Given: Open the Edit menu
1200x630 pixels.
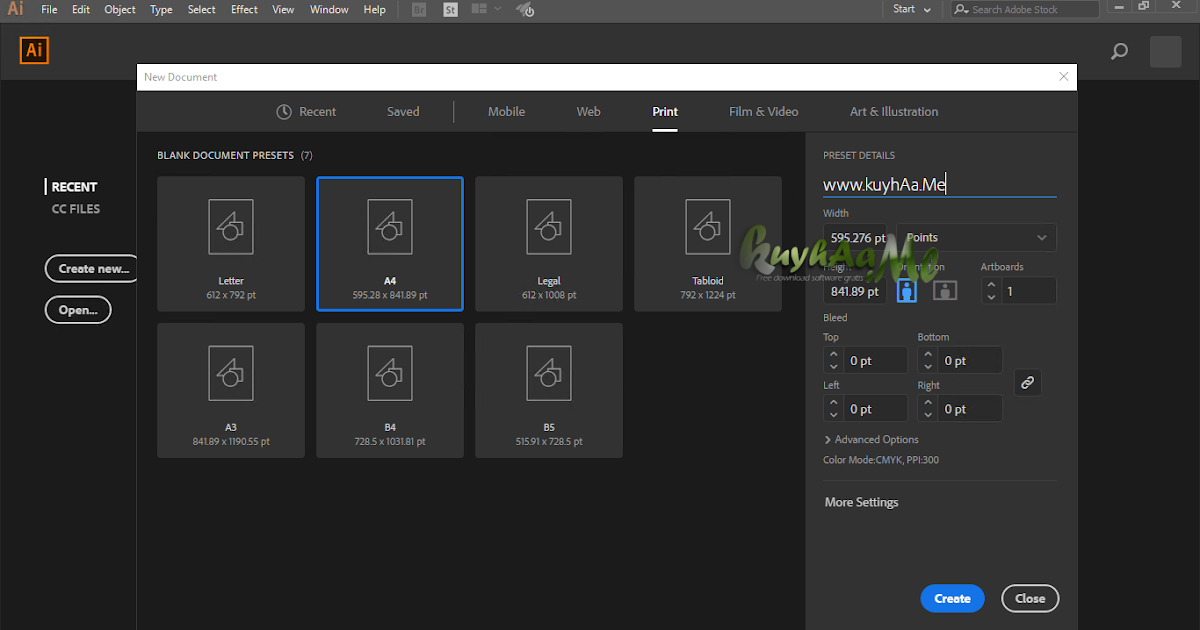Looking at the screenshot, I should [x=81, y=10].
